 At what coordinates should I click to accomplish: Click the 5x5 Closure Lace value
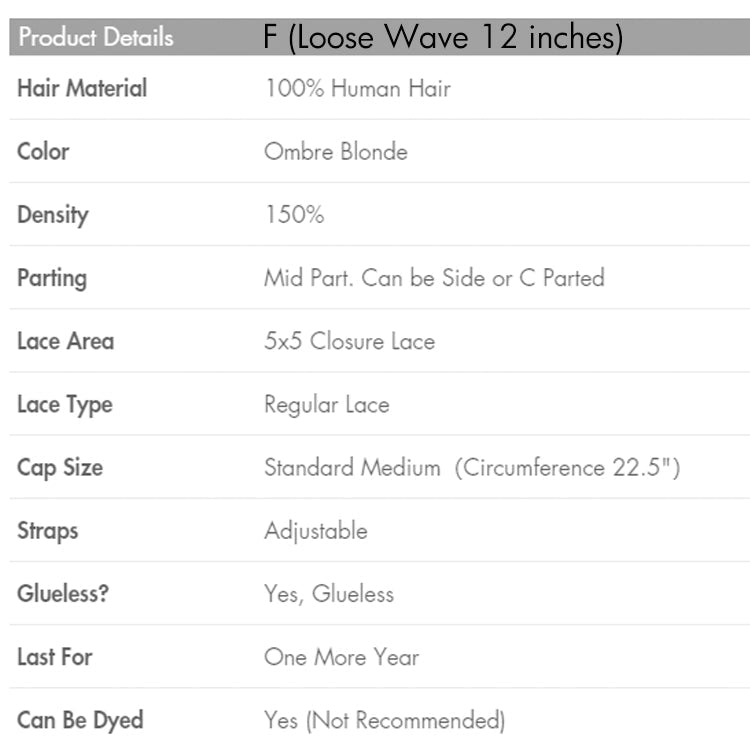(349, 341)
